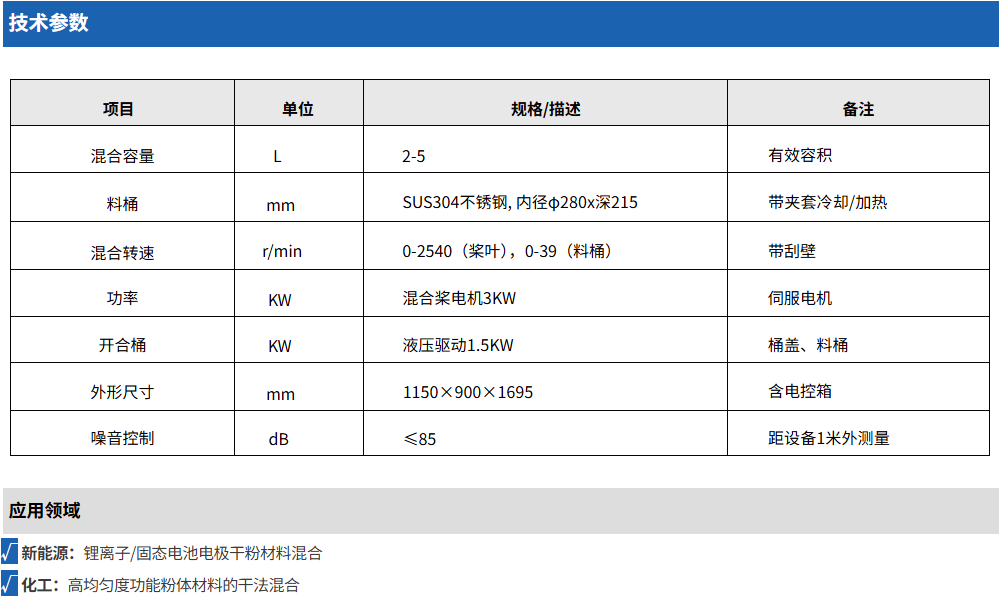This screenshot has height=601, width=1002.
Task: Click the 高均匀度功能粉体材料的干法混合 text
Action: point(183,585)
